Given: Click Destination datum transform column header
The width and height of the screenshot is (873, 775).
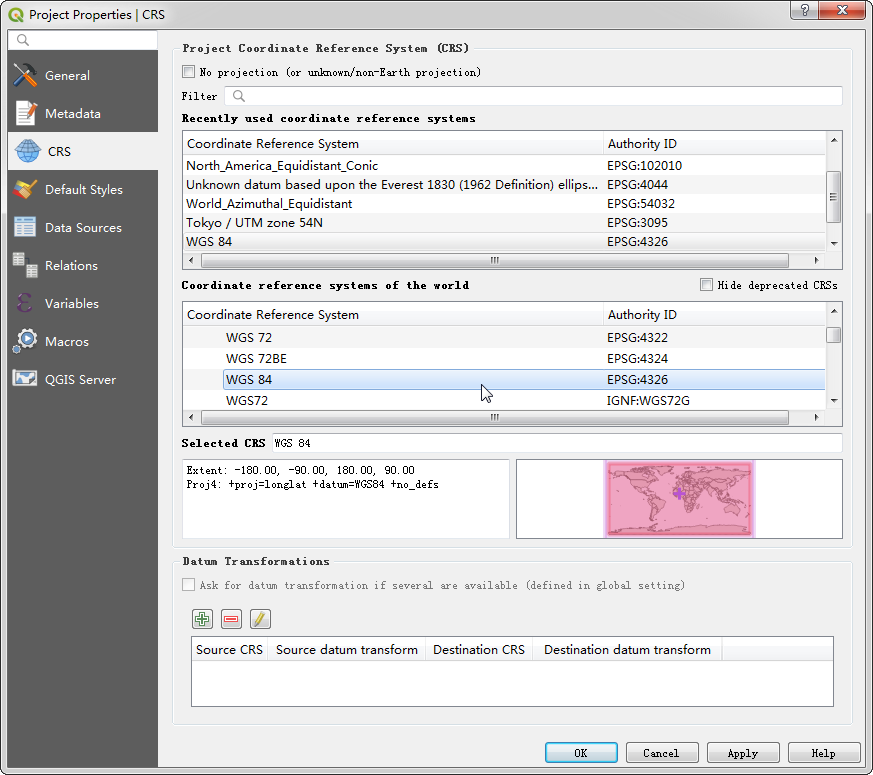Looking at the screenshot, I should coord(627,649).
